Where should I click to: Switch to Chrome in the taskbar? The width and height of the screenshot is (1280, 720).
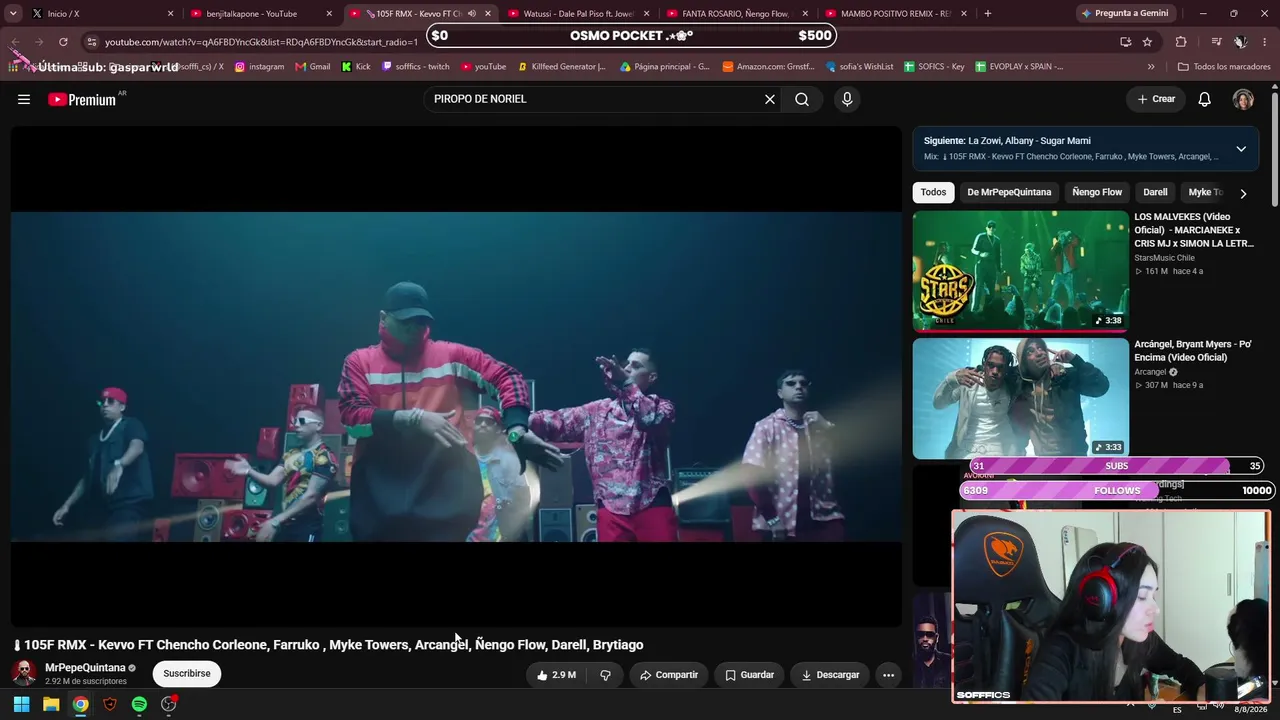click(x=80, y=704)
